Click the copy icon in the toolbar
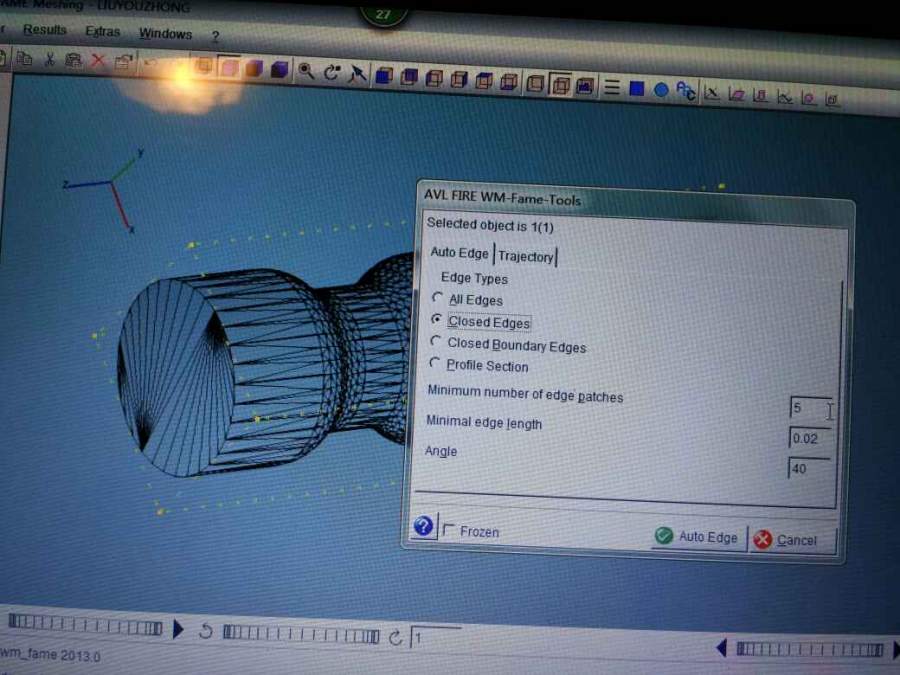Image resolution: width=900 pixels, height=675 pixels. (x=24, y=58)
